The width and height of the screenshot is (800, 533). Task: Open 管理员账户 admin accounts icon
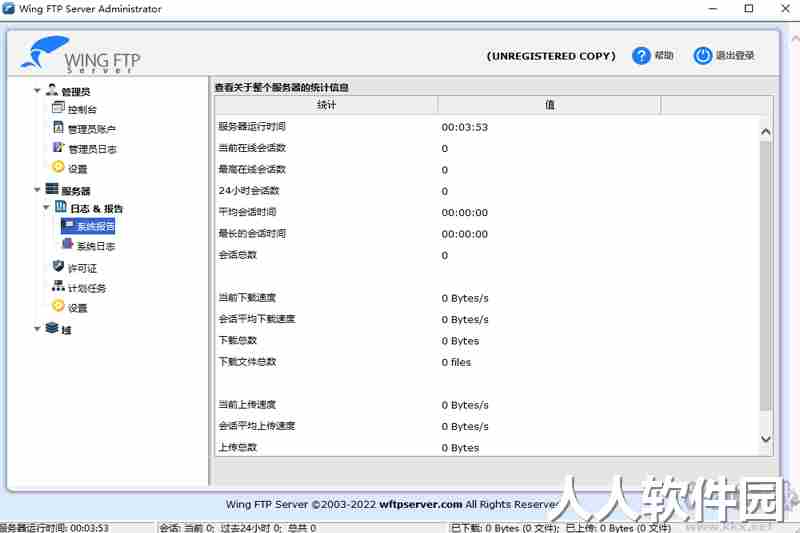click(x=58, y=128)
